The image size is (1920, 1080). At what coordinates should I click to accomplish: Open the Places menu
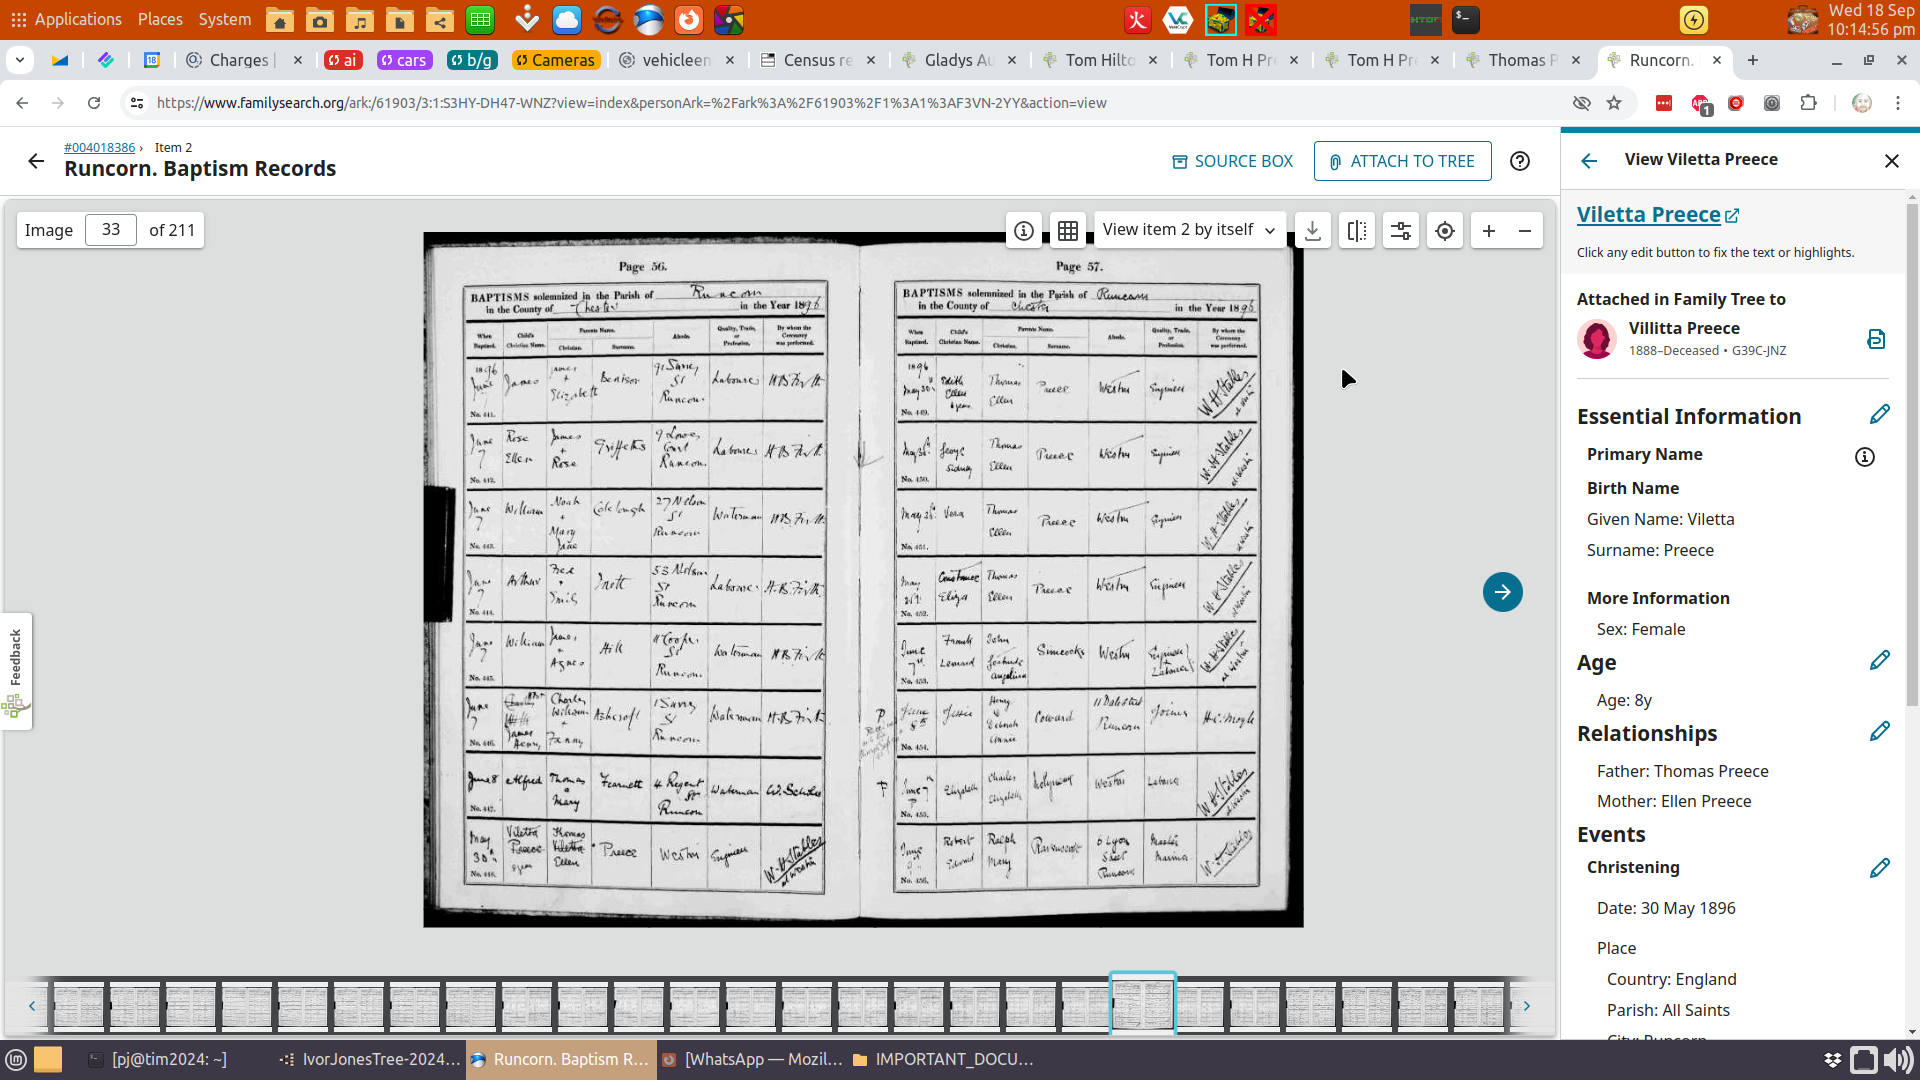[160, 19]
